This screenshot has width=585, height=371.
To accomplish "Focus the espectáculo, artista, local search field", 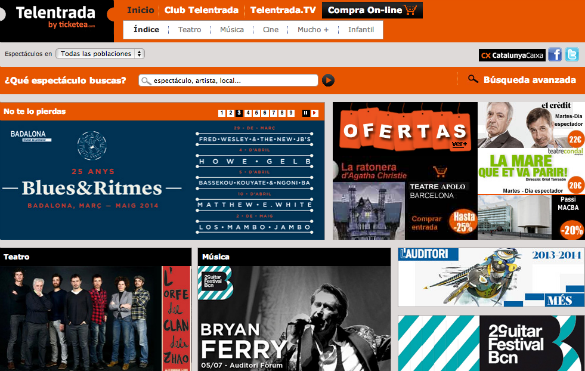I will click(228, 80).
